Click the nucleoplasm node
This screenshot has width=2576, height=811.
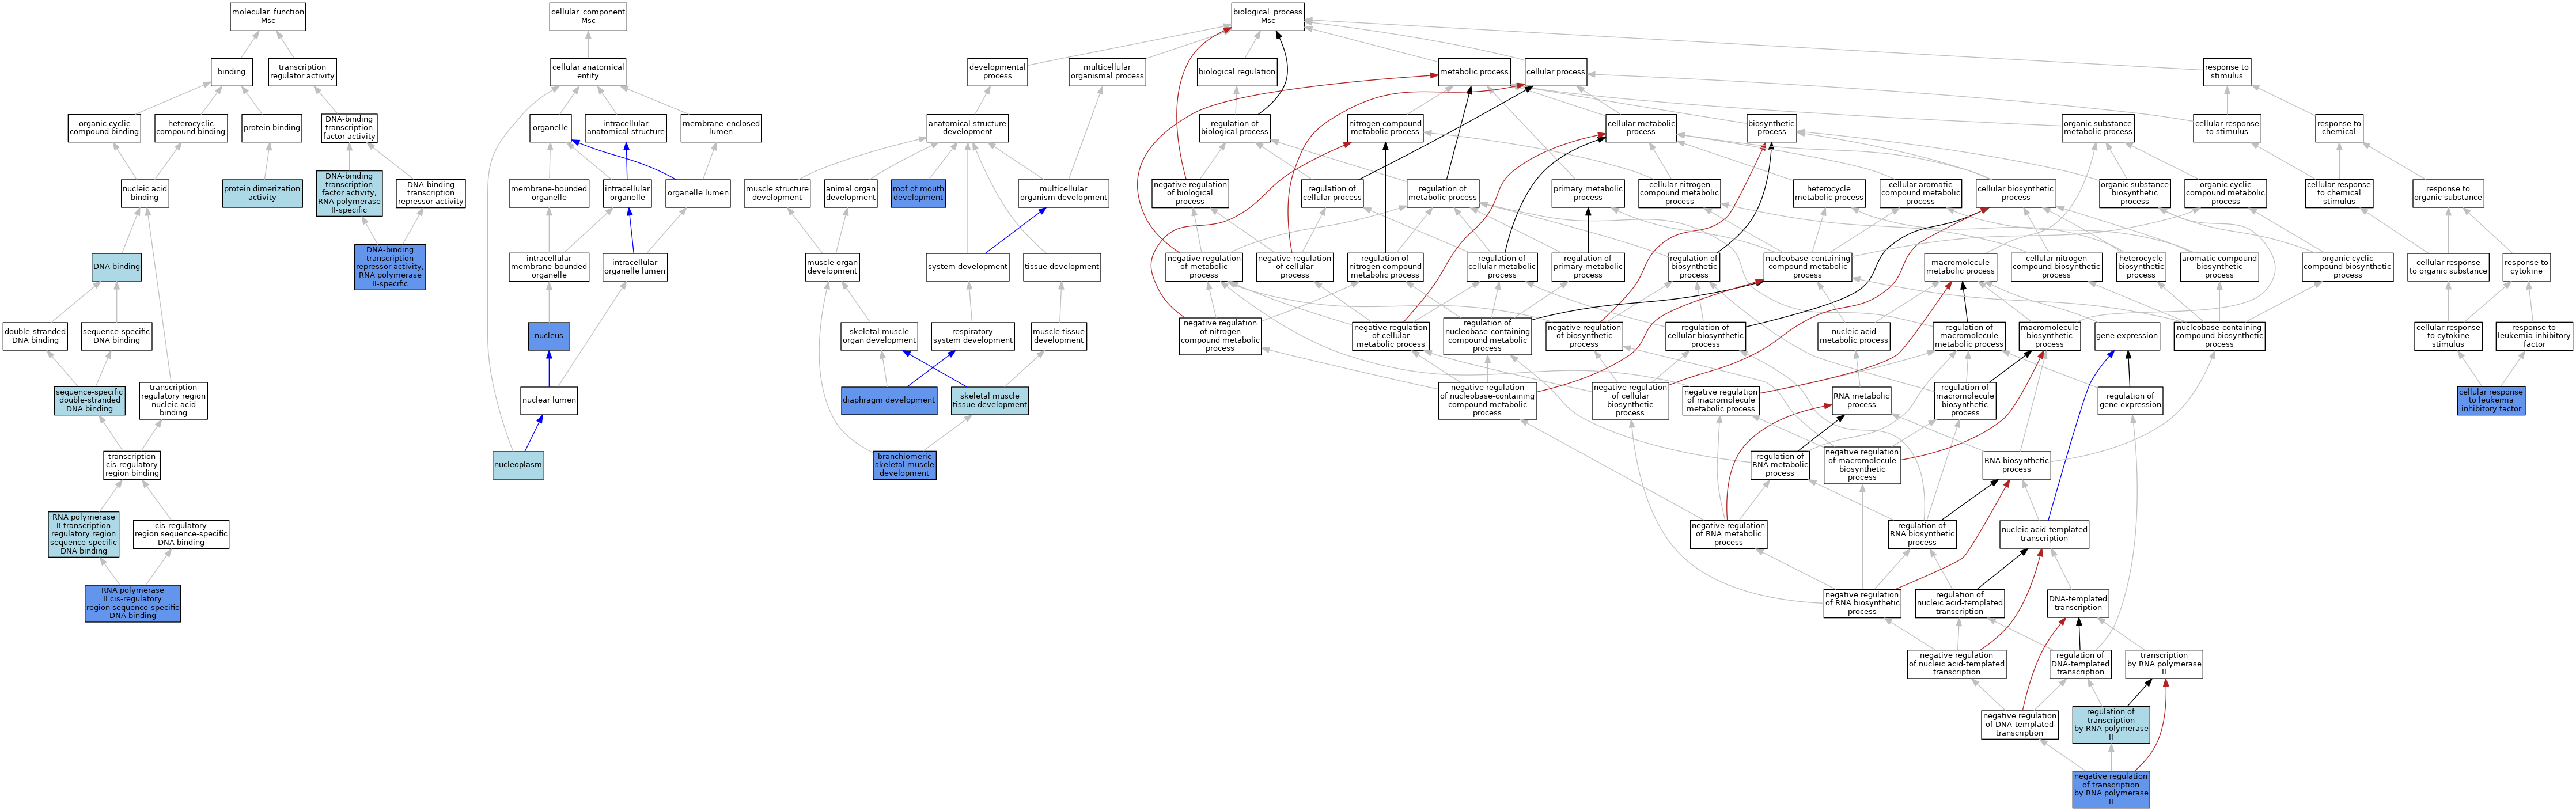[518, 465]
